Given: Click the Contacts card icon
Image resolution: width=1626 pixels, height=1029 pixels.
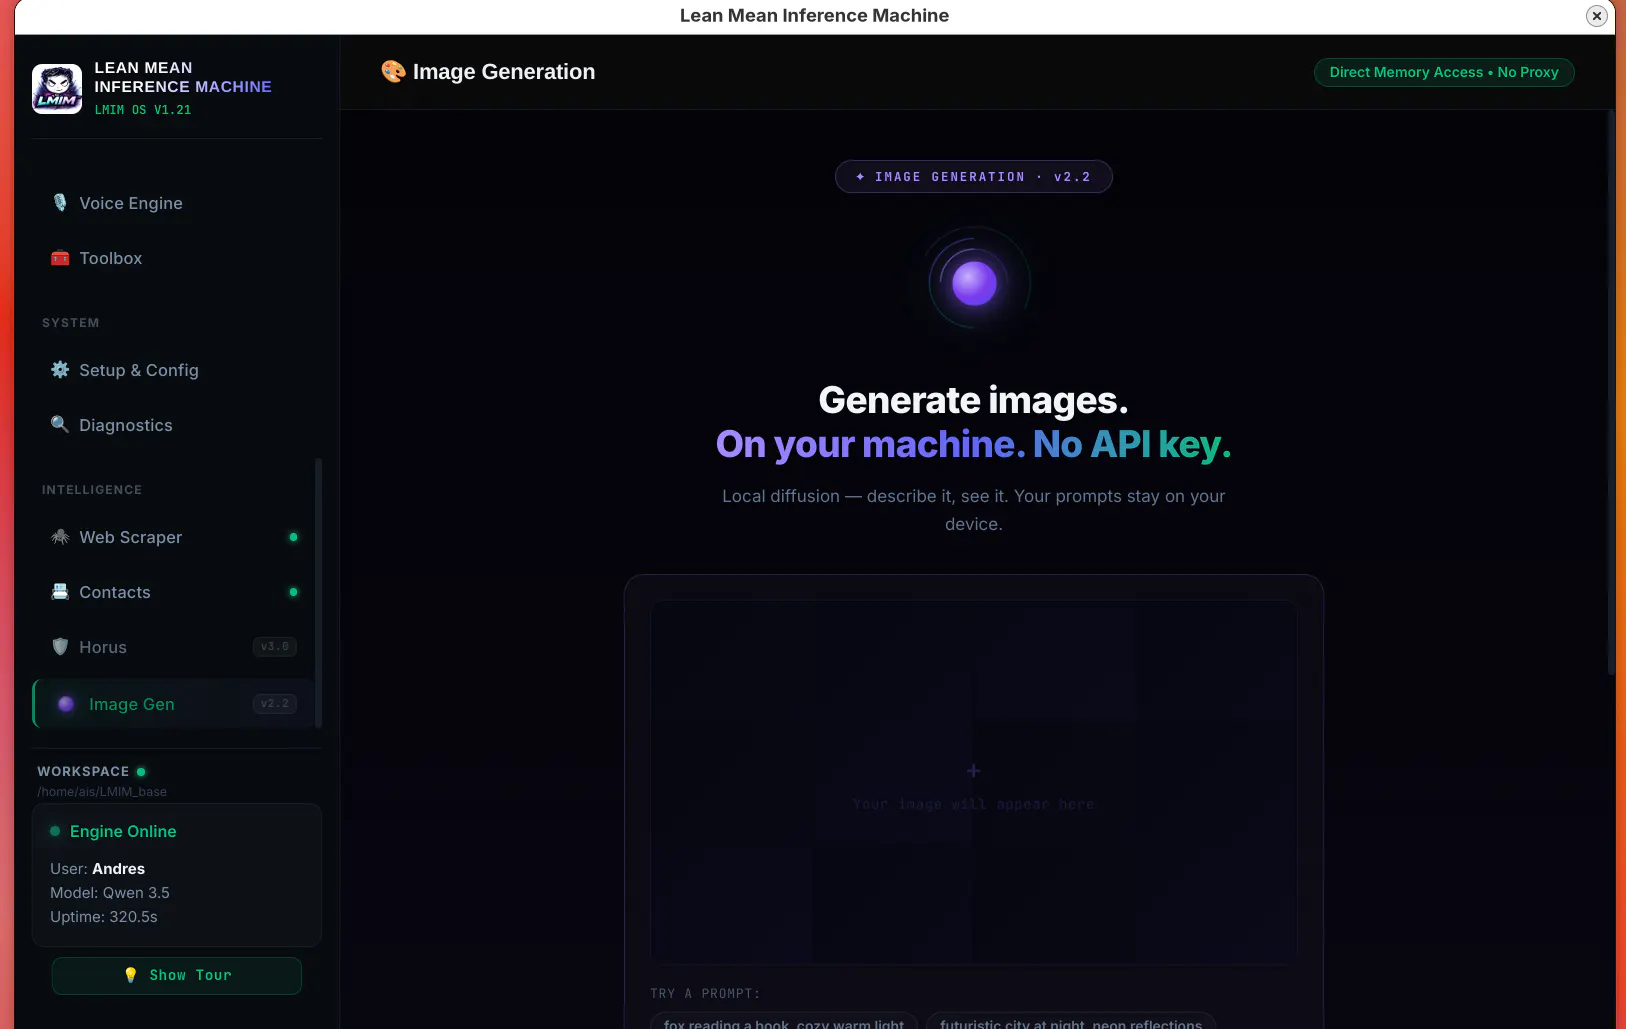Looking at the screenshot, I should (60, 592).
